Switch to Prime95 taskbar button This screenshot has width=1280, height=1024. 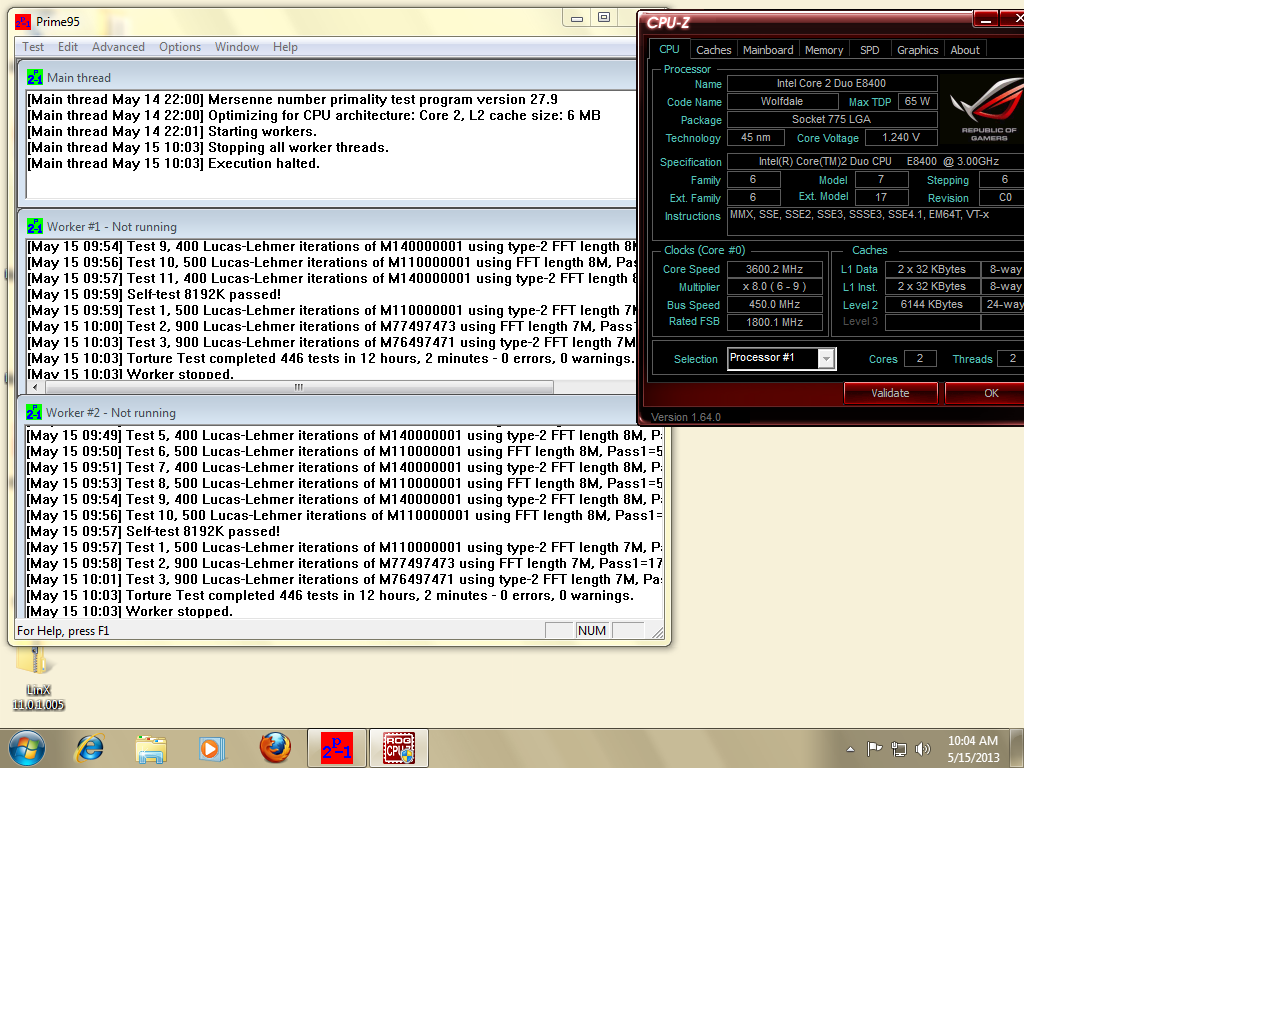[337, 748]
